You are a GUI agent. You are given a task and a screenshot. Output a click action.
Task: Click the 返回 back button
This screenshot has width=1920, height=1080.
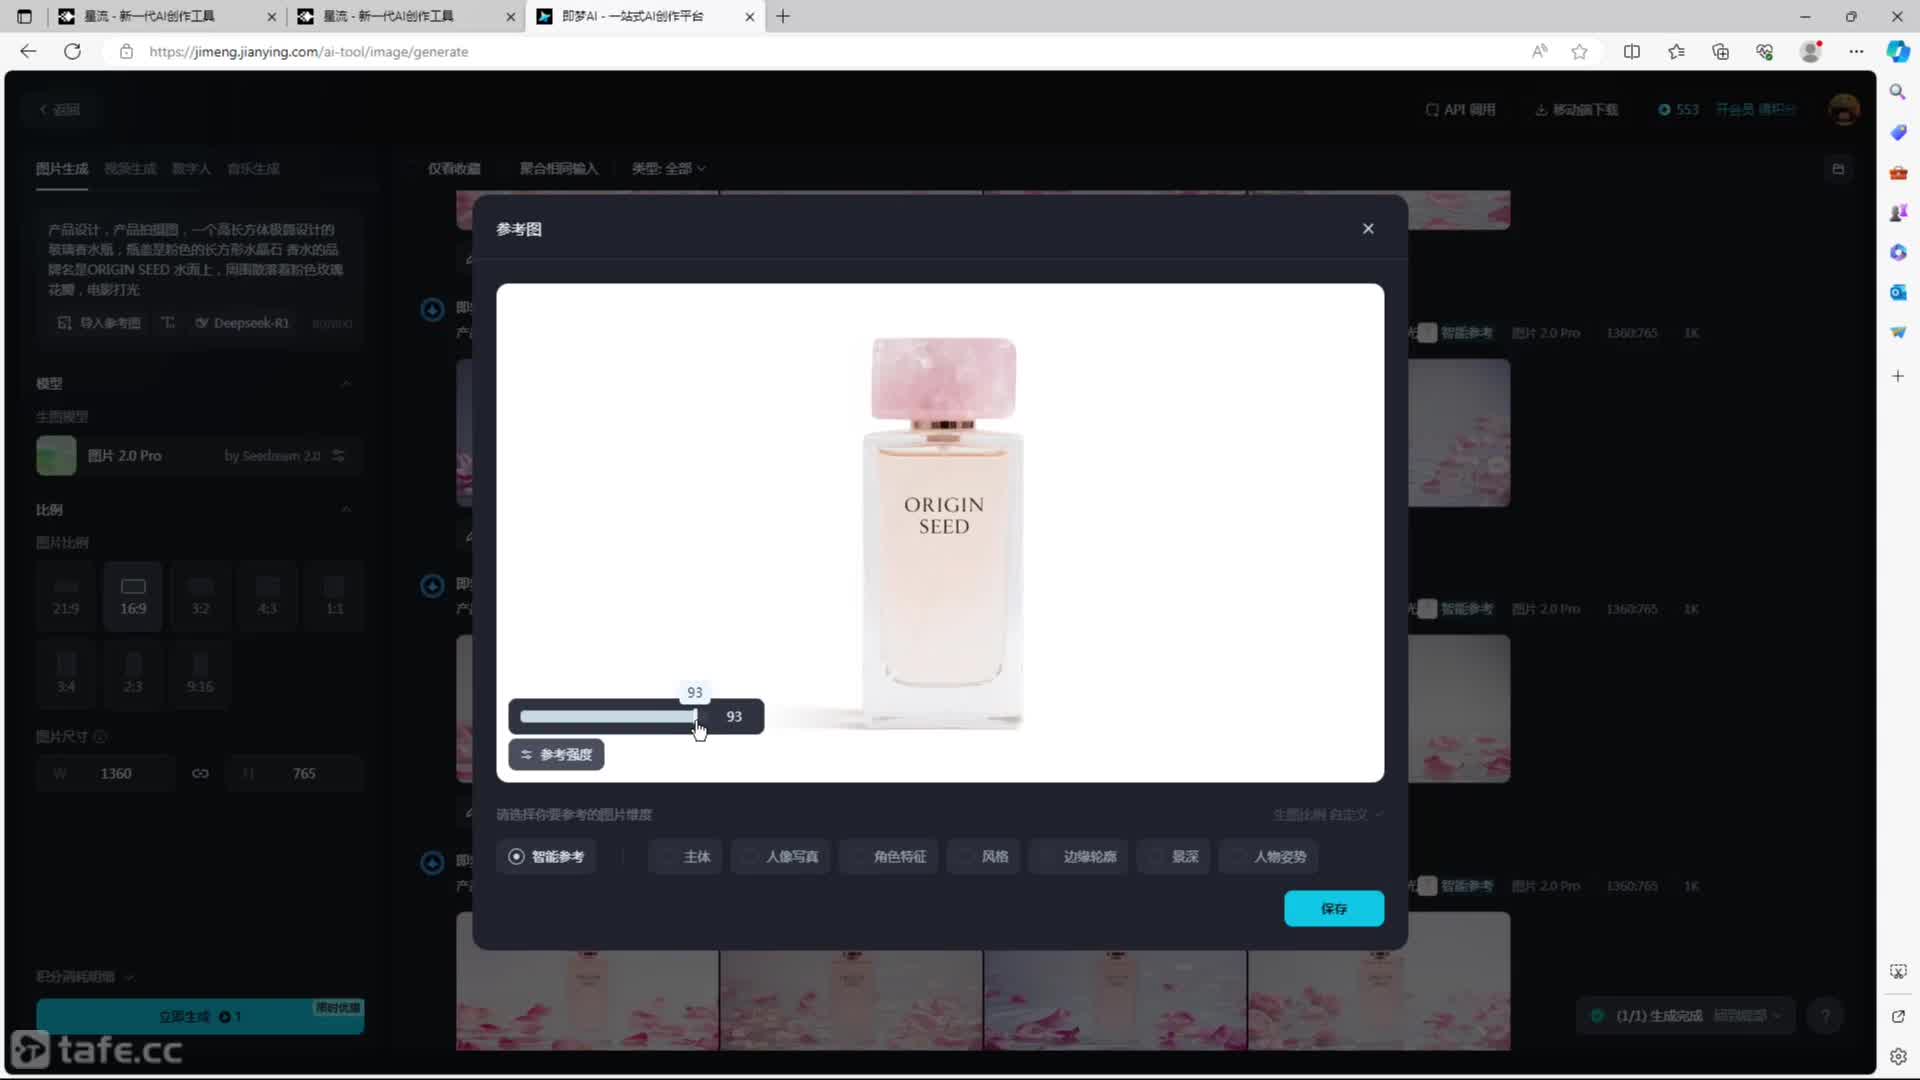click(59, 109)
